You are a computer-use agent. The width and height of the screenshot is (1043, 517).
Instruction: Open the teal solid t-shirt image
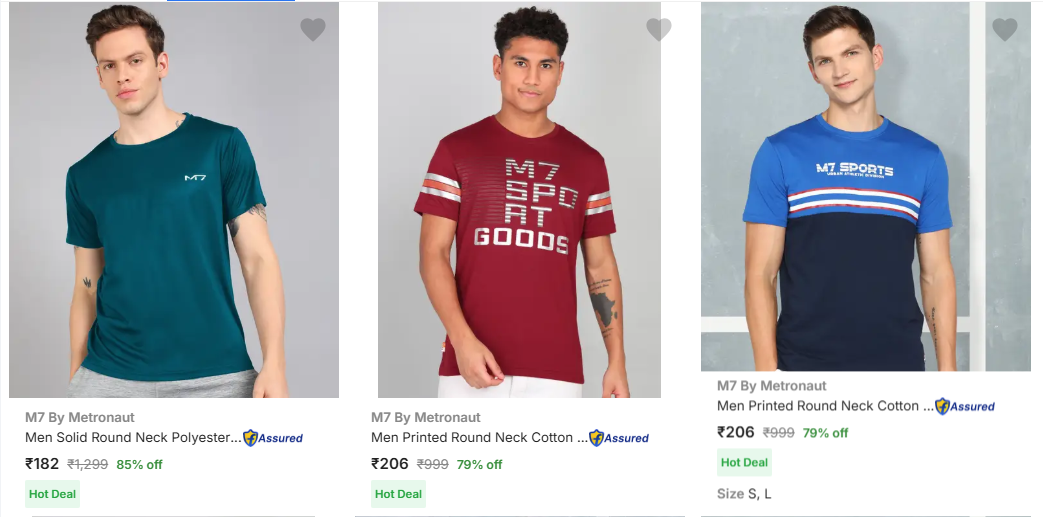tap(174, 200)
